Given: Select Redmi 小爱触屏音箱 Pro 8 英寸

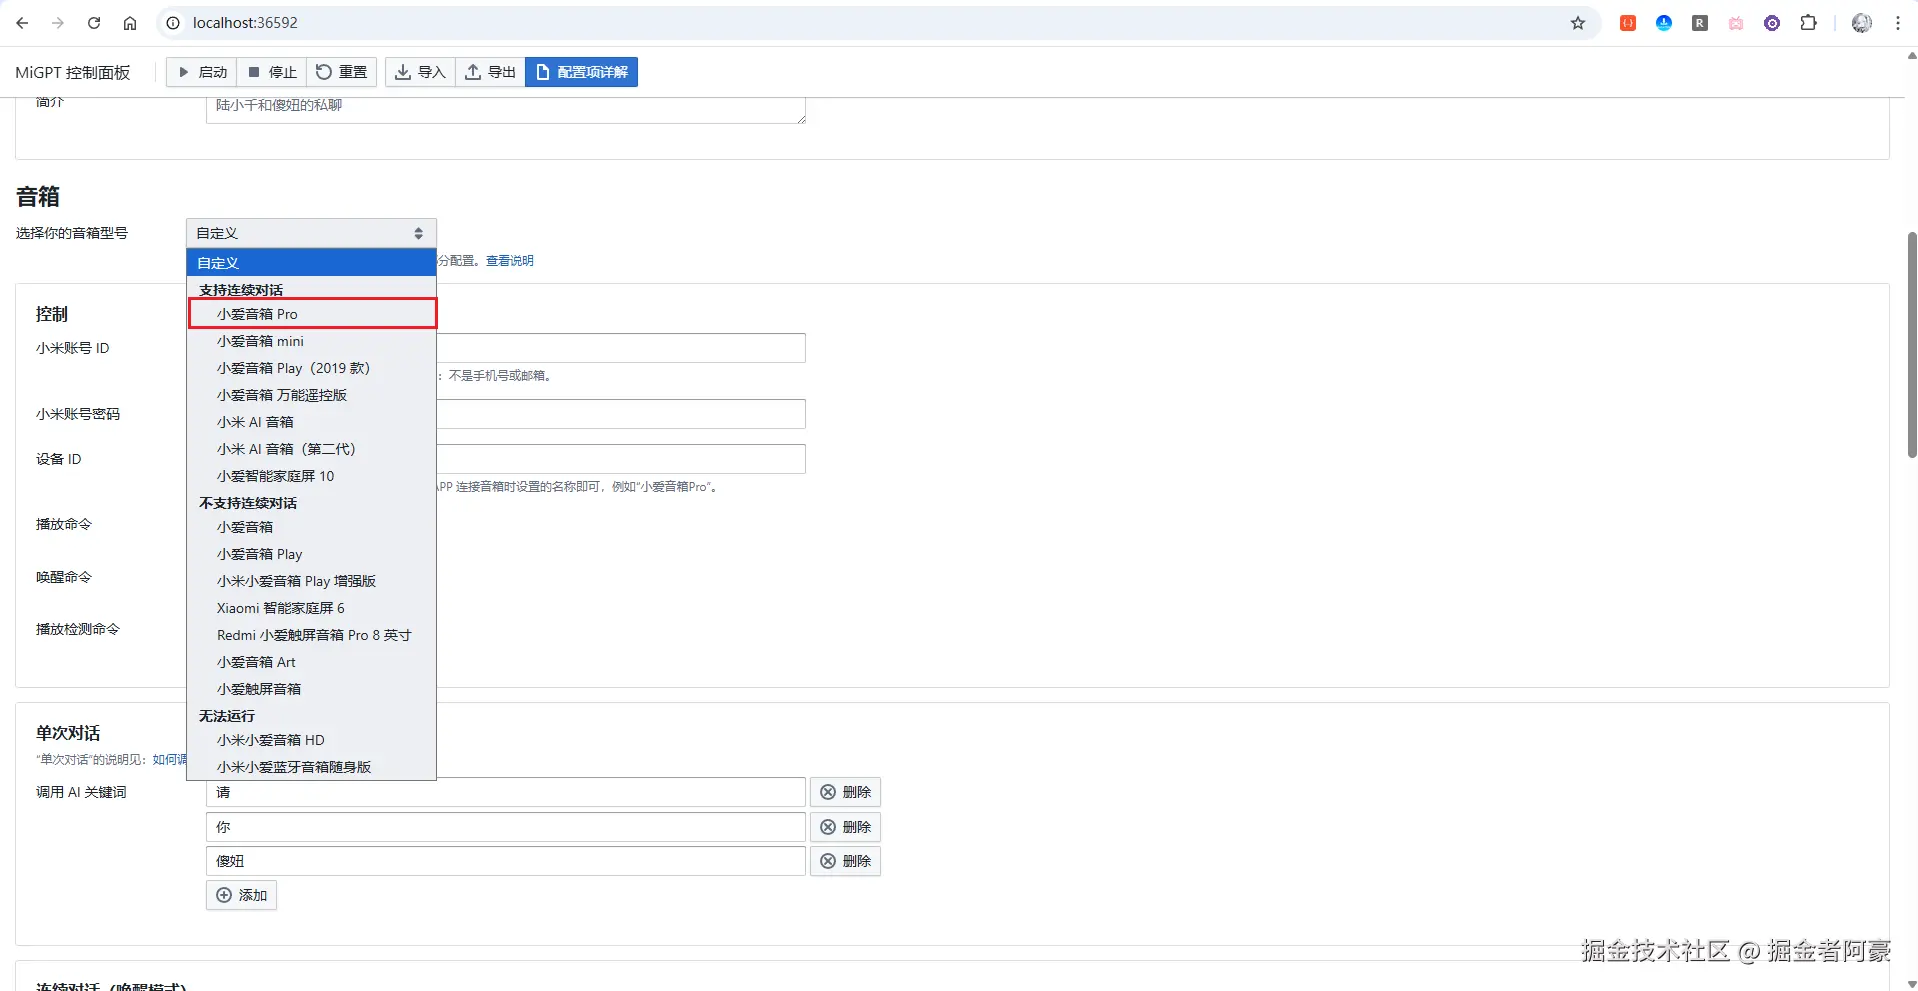Looking at the screenshot, I should point(311,635).
